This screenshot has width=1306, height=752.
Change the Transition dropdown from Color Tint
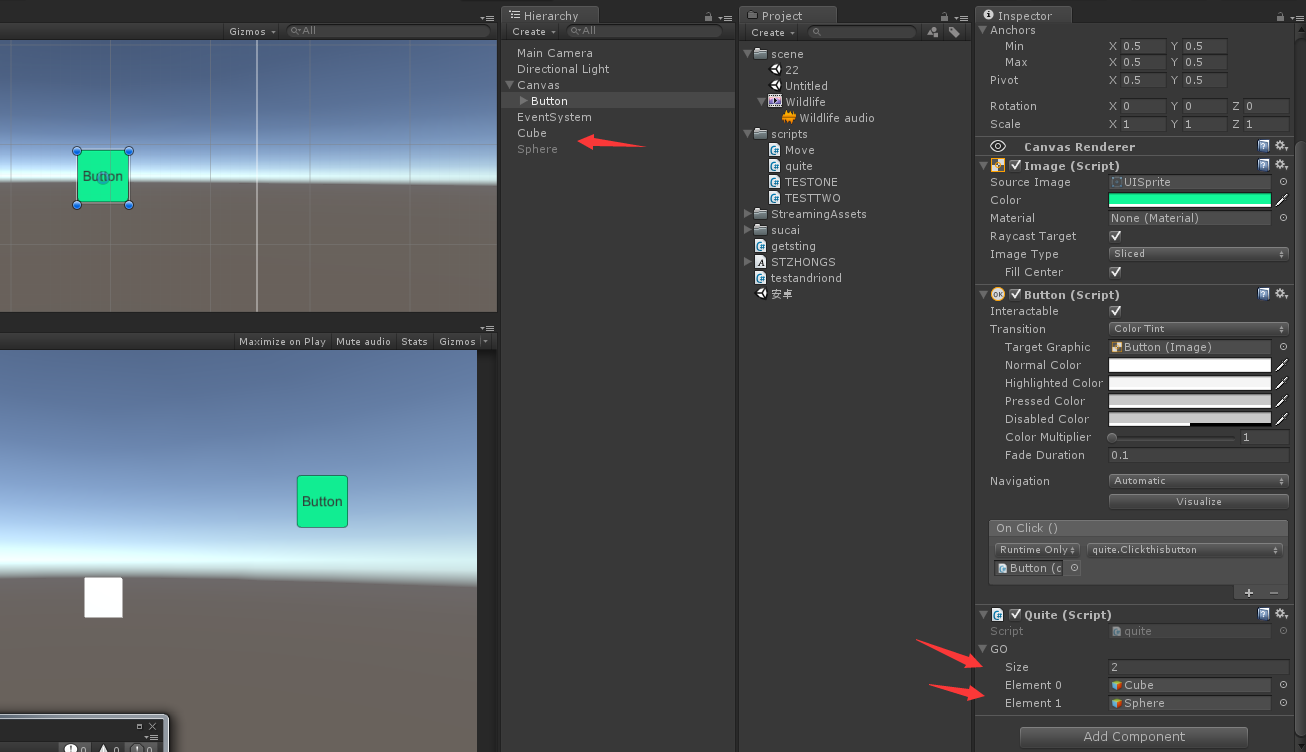click(x=1198, y=328)
